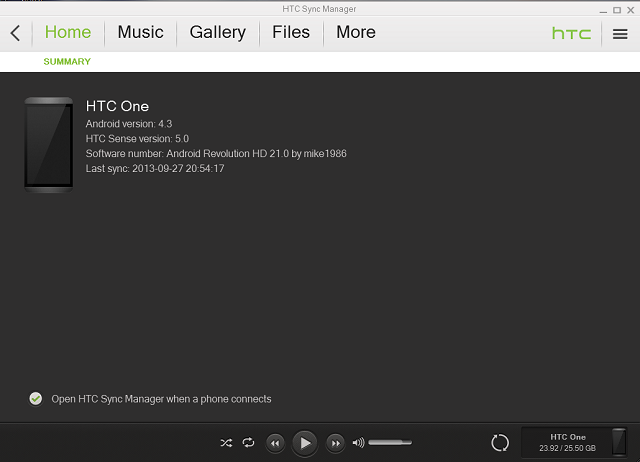The width and height of the screenshot is (640, 462).
Task: Click the 23.92 / 25.50 GB storage text
Action: click(x=567, y=448)
